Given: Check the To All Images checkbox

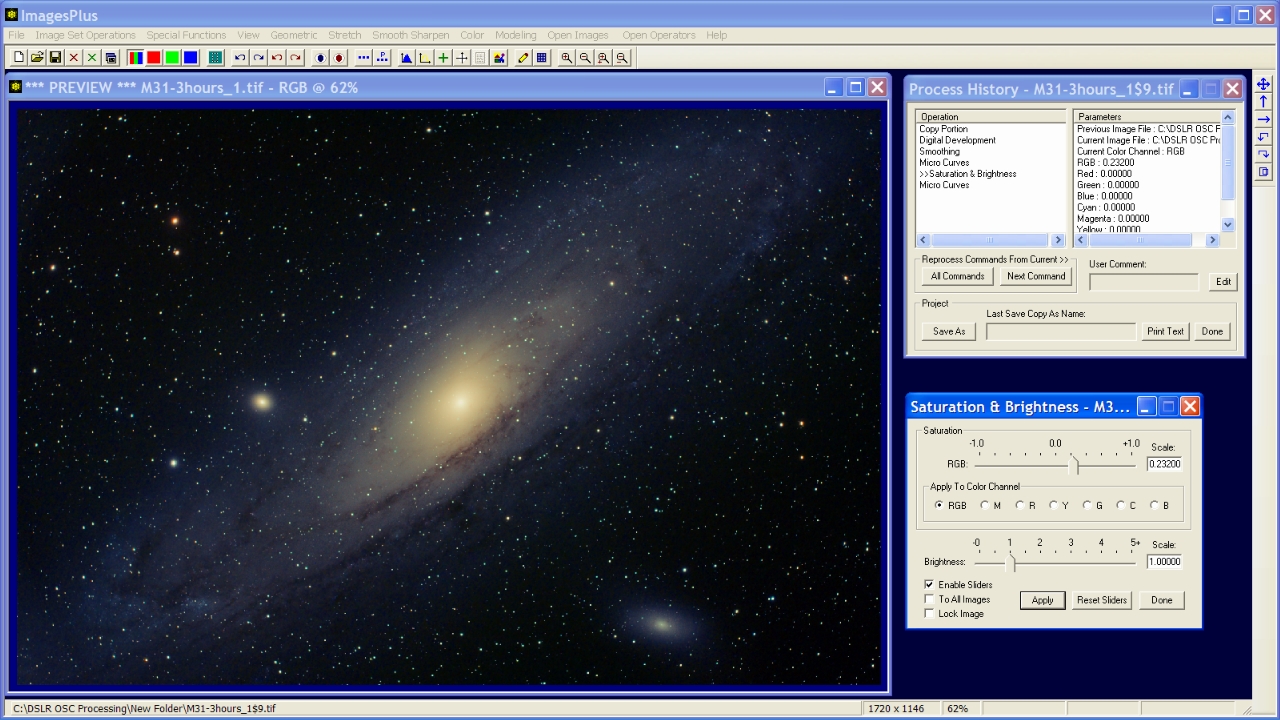Looking at the screenshot, I should [x=929, y=599].
